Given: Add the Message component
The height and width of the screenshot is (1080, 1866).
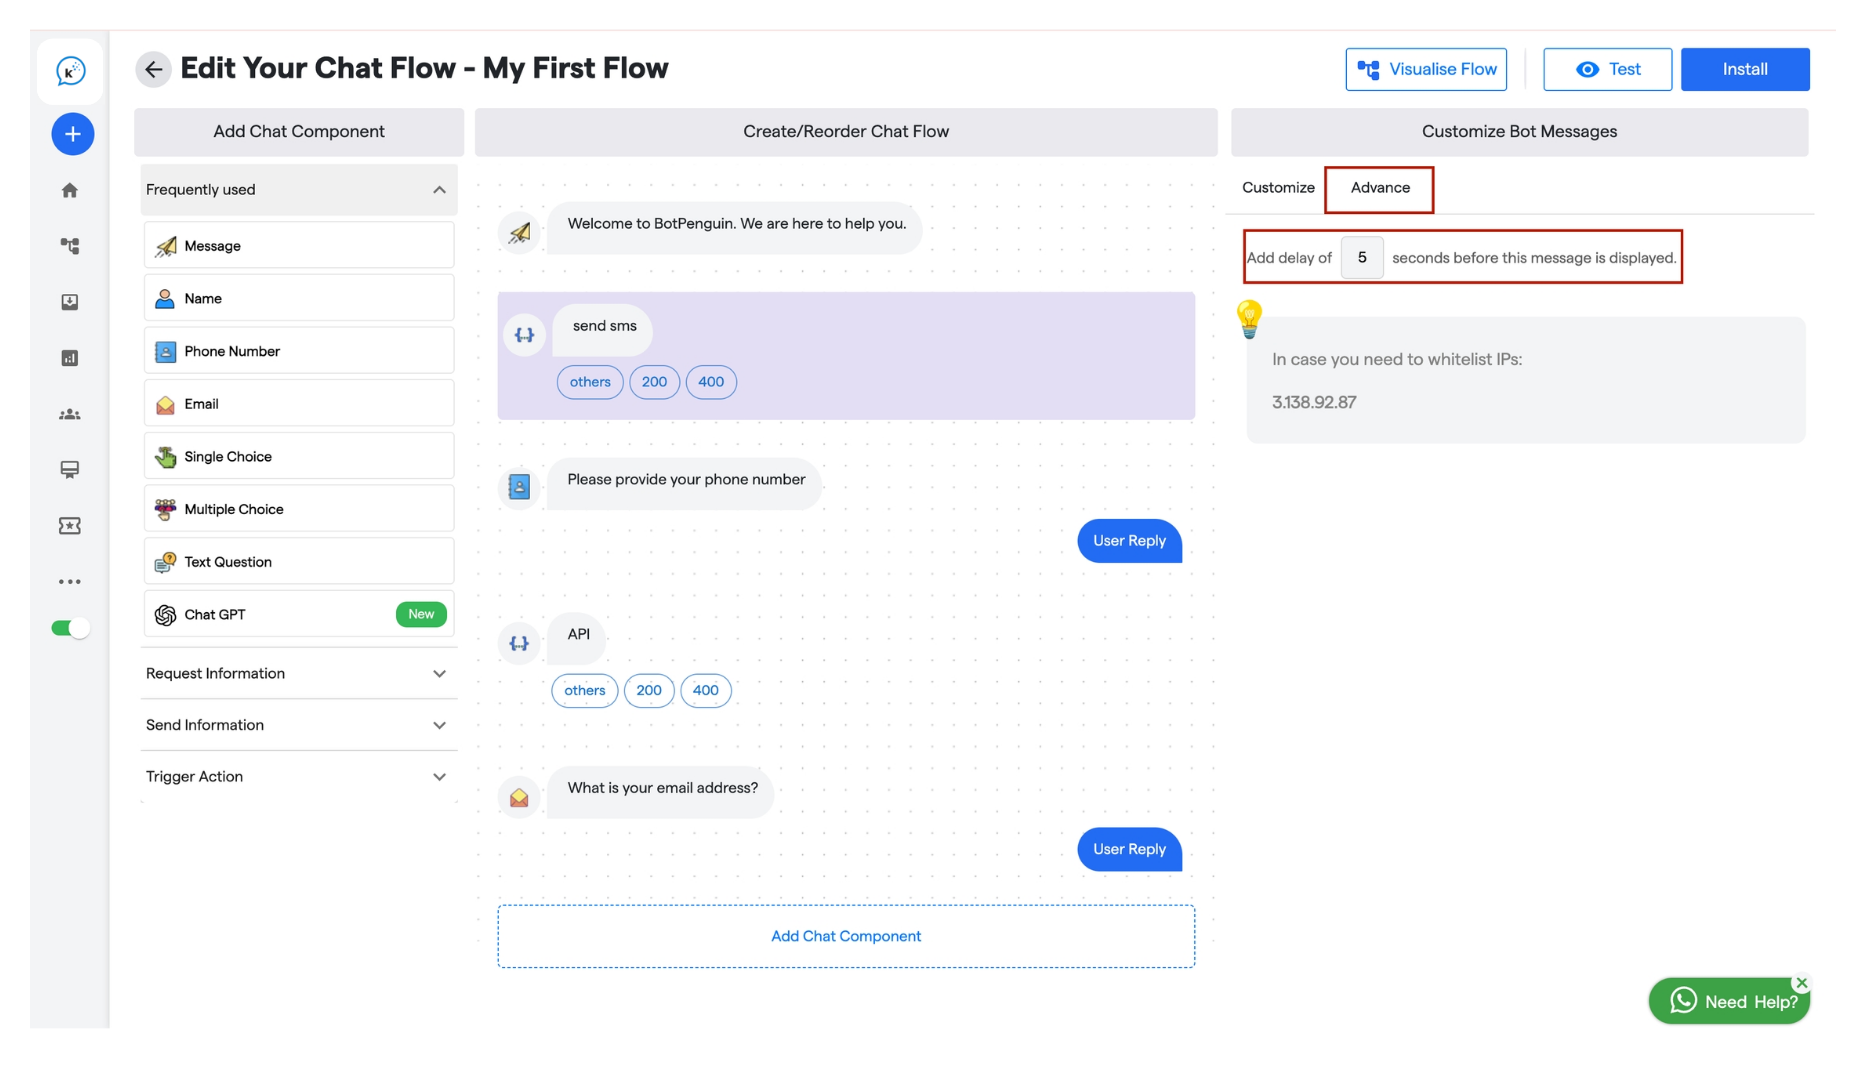Looking at the screenshot, I should pyautogui.click(x=299, y=246).
